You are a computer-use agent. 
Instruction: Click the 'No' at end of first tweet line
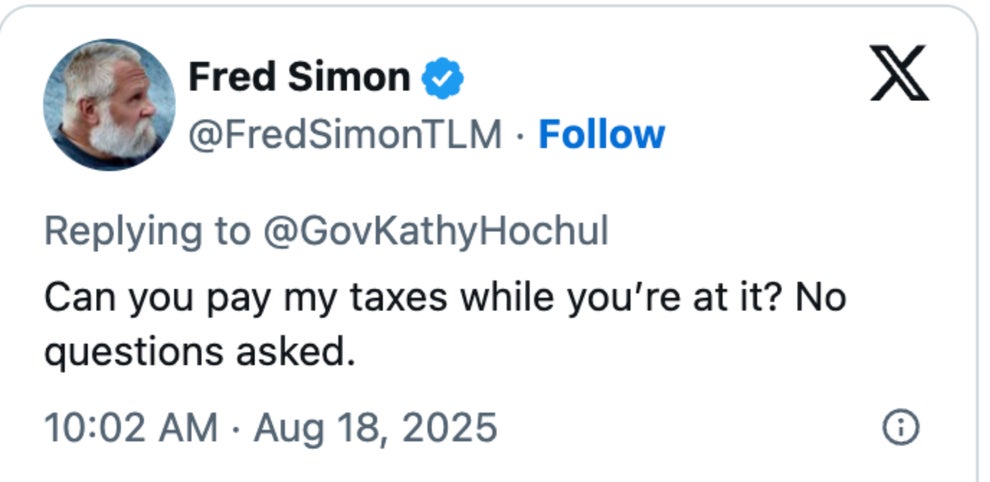pos(821,297)
